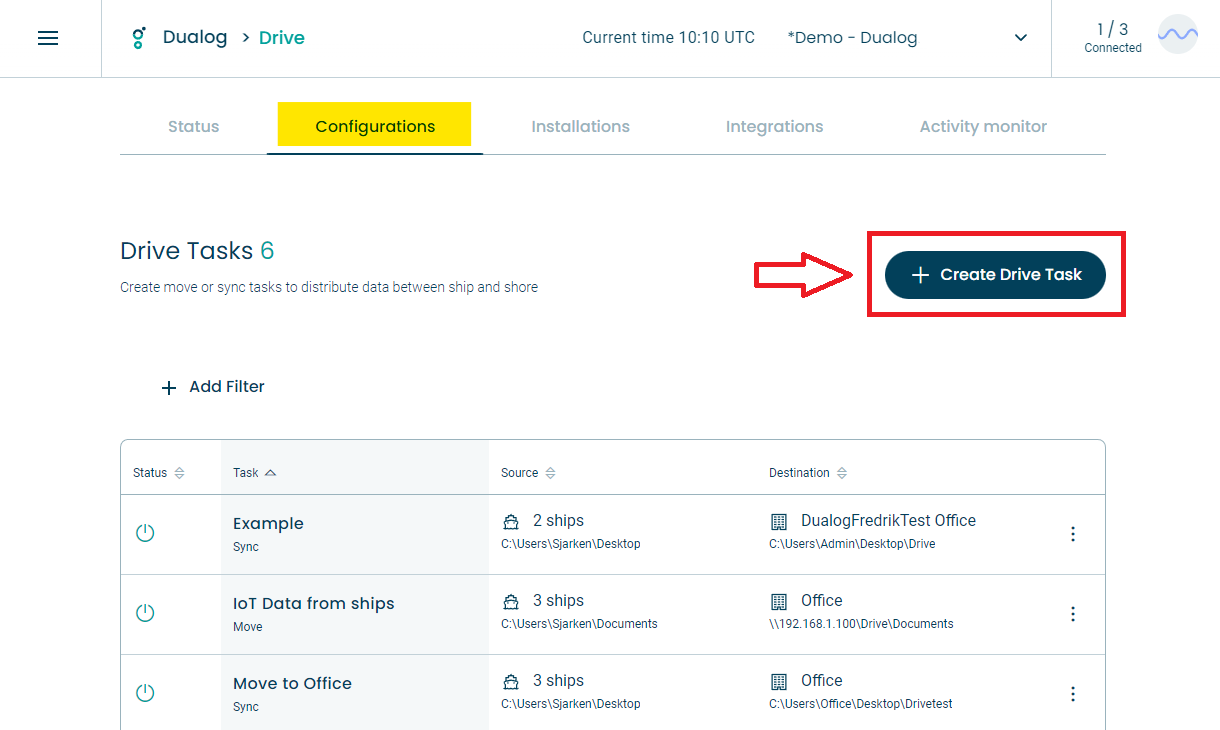Open the hamburger navigation menu
Image resolution: width=1220 pixels, height=730 pixels.
48,38
